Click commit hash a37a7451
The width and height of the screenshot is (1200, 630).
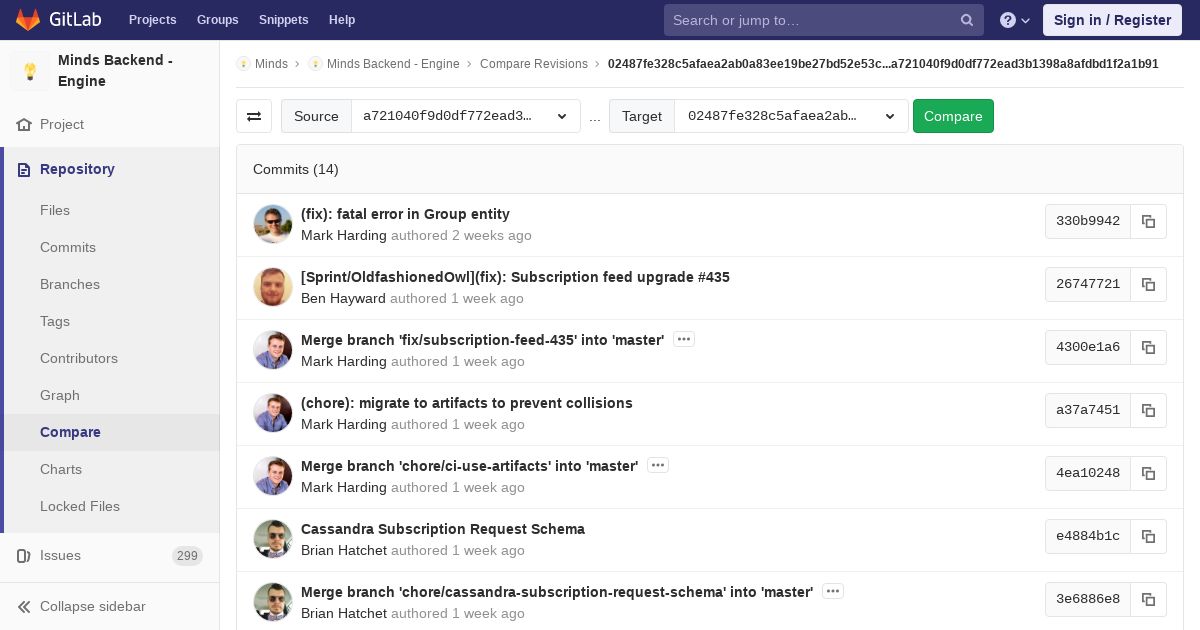[x=1088, y=410]
